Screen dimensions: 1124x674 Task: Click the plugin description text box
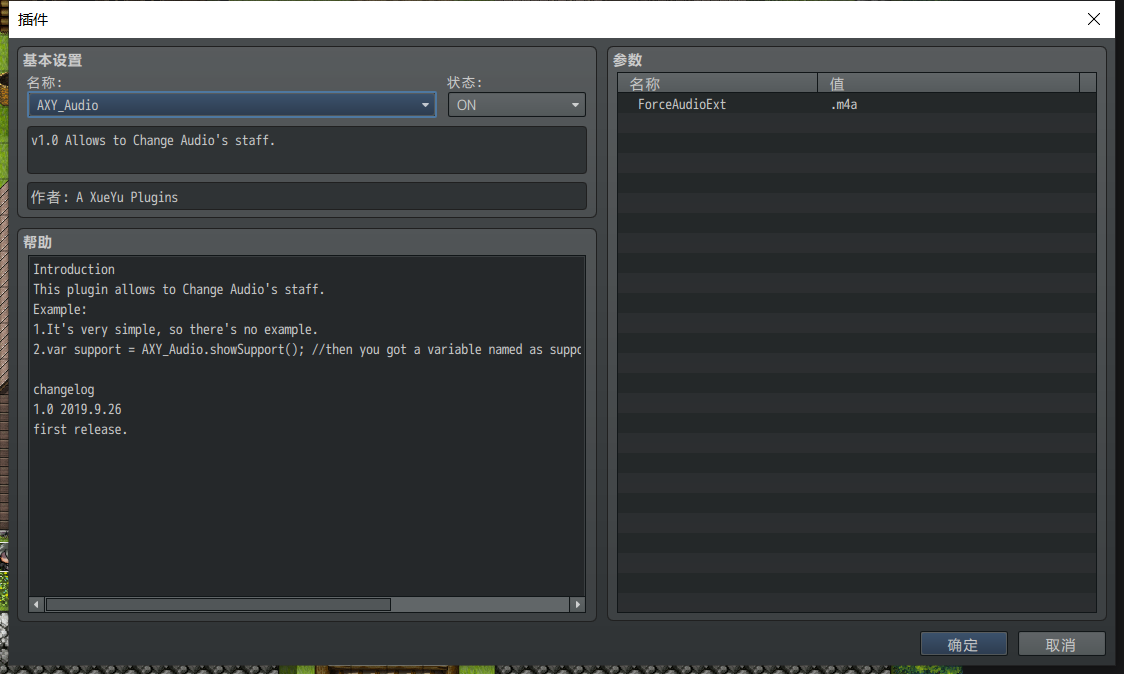(x=307, y=150)
